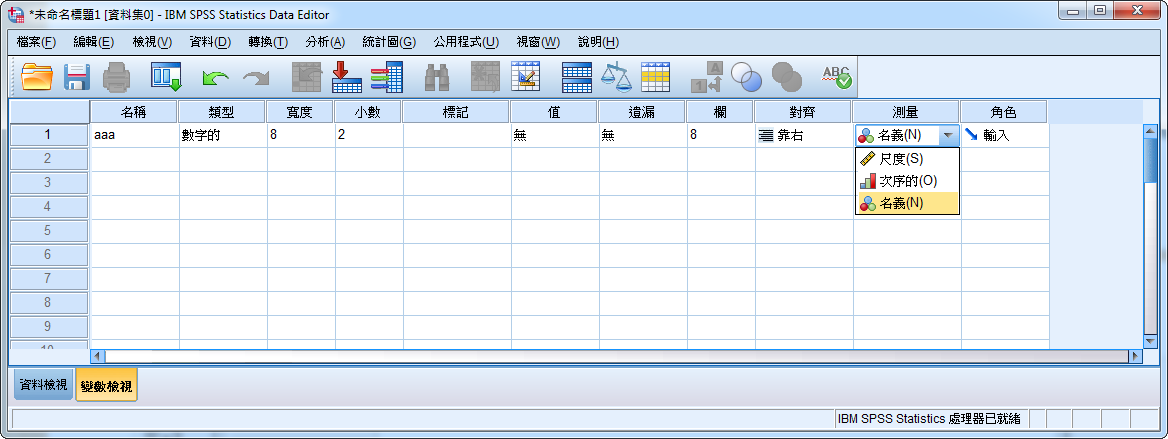The image size is (1168, 439).
Task: Undo the last action arrow
Action: click(216, 76)
